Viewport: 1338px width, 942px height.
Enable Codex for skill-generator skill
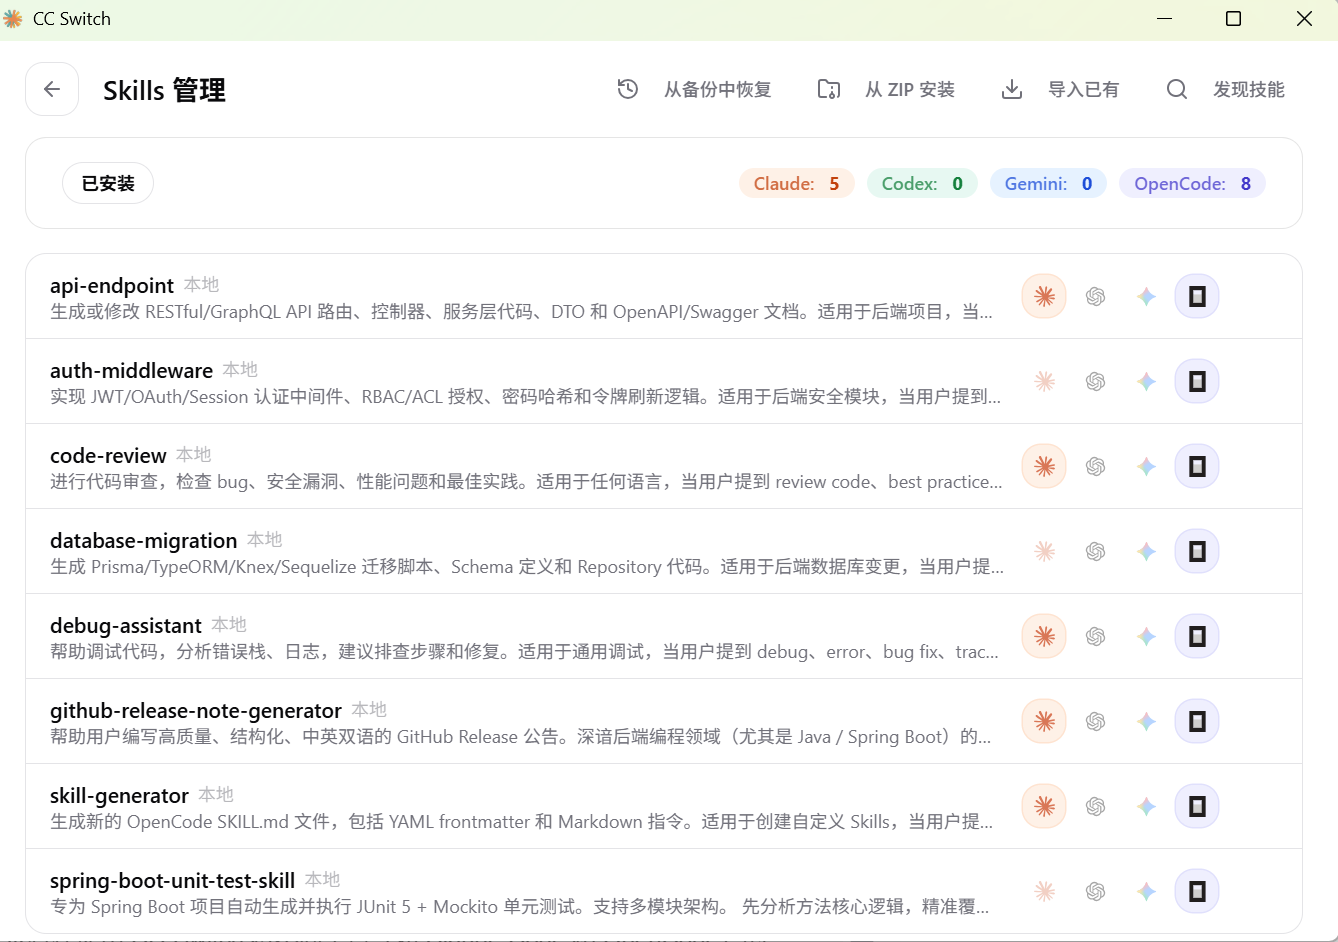tap(1095, 806)
